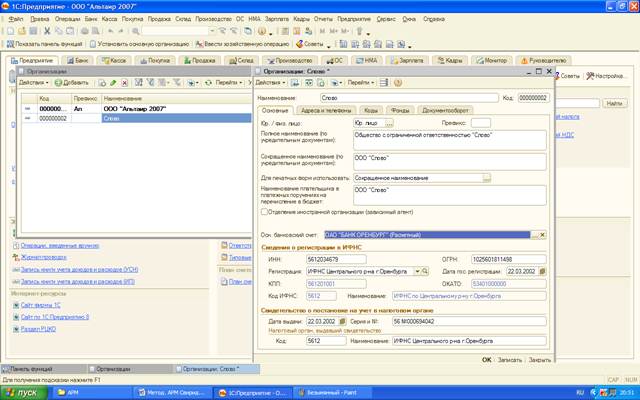Click the Save icon in main toolbar
640x400 pixels.
point(33,31)
